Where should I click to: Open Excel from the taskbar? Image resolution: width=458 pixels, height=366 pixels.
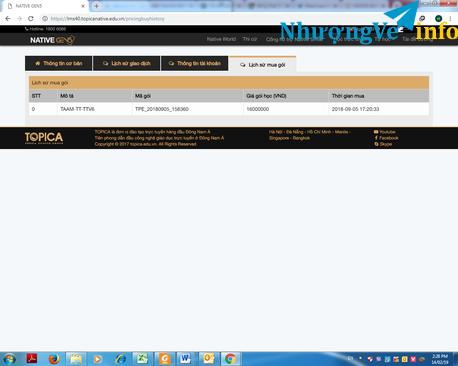[x=142, y=359]
